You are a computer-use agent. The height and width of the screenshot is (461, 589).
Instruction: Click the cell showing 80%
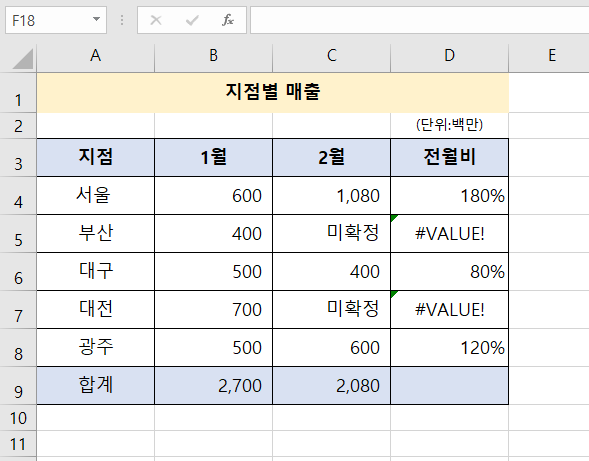(449, 272)
